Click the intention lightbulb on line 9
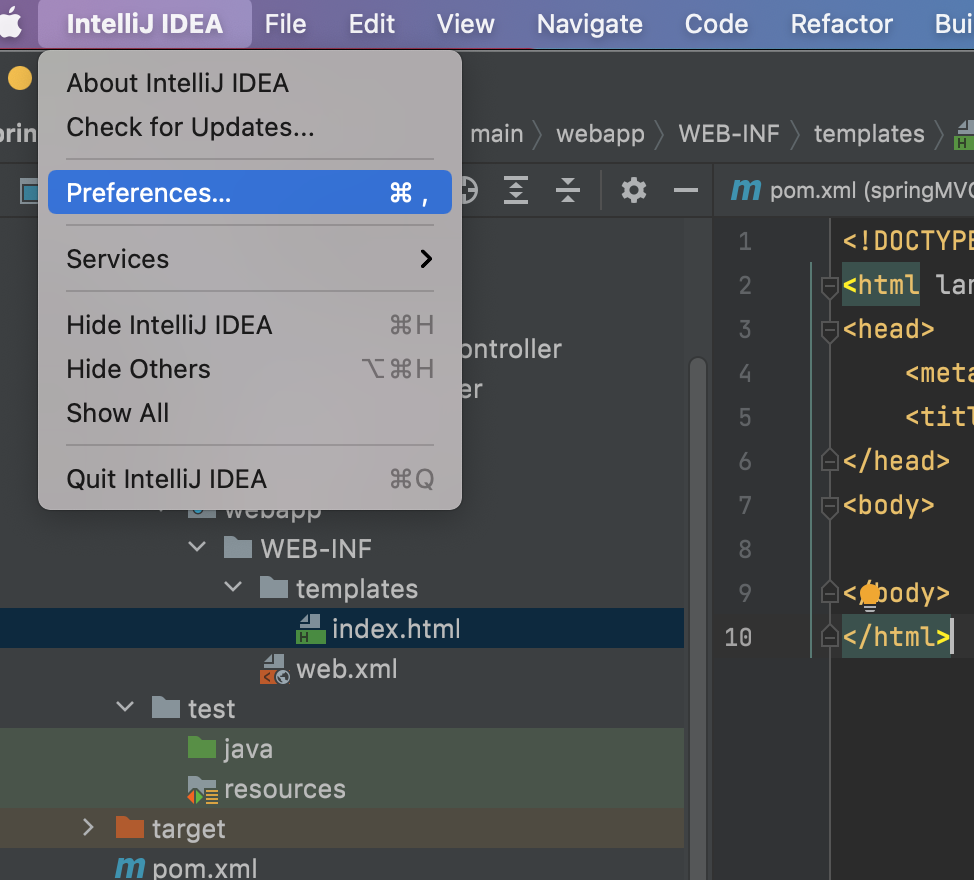 tap(869, 595)
